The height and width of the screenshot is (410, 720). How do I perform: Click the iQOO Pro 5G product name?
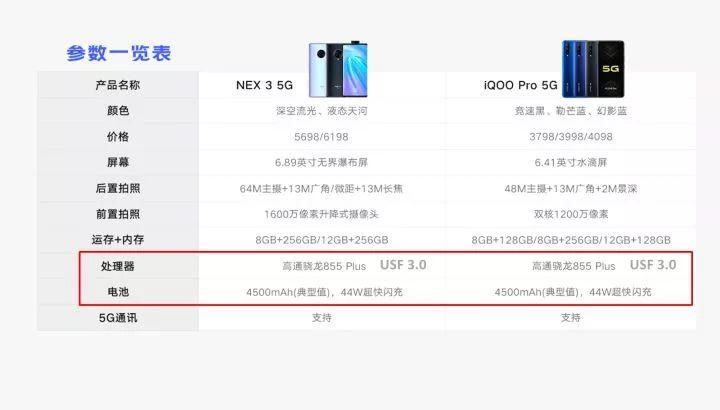click(520, 85)
